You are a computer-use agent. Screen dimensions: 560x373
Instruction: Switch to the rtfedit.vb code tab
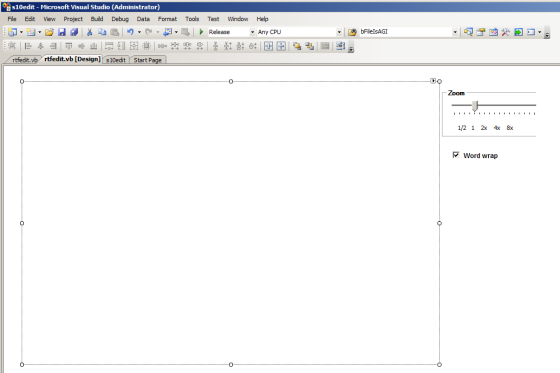pos(25,60)
